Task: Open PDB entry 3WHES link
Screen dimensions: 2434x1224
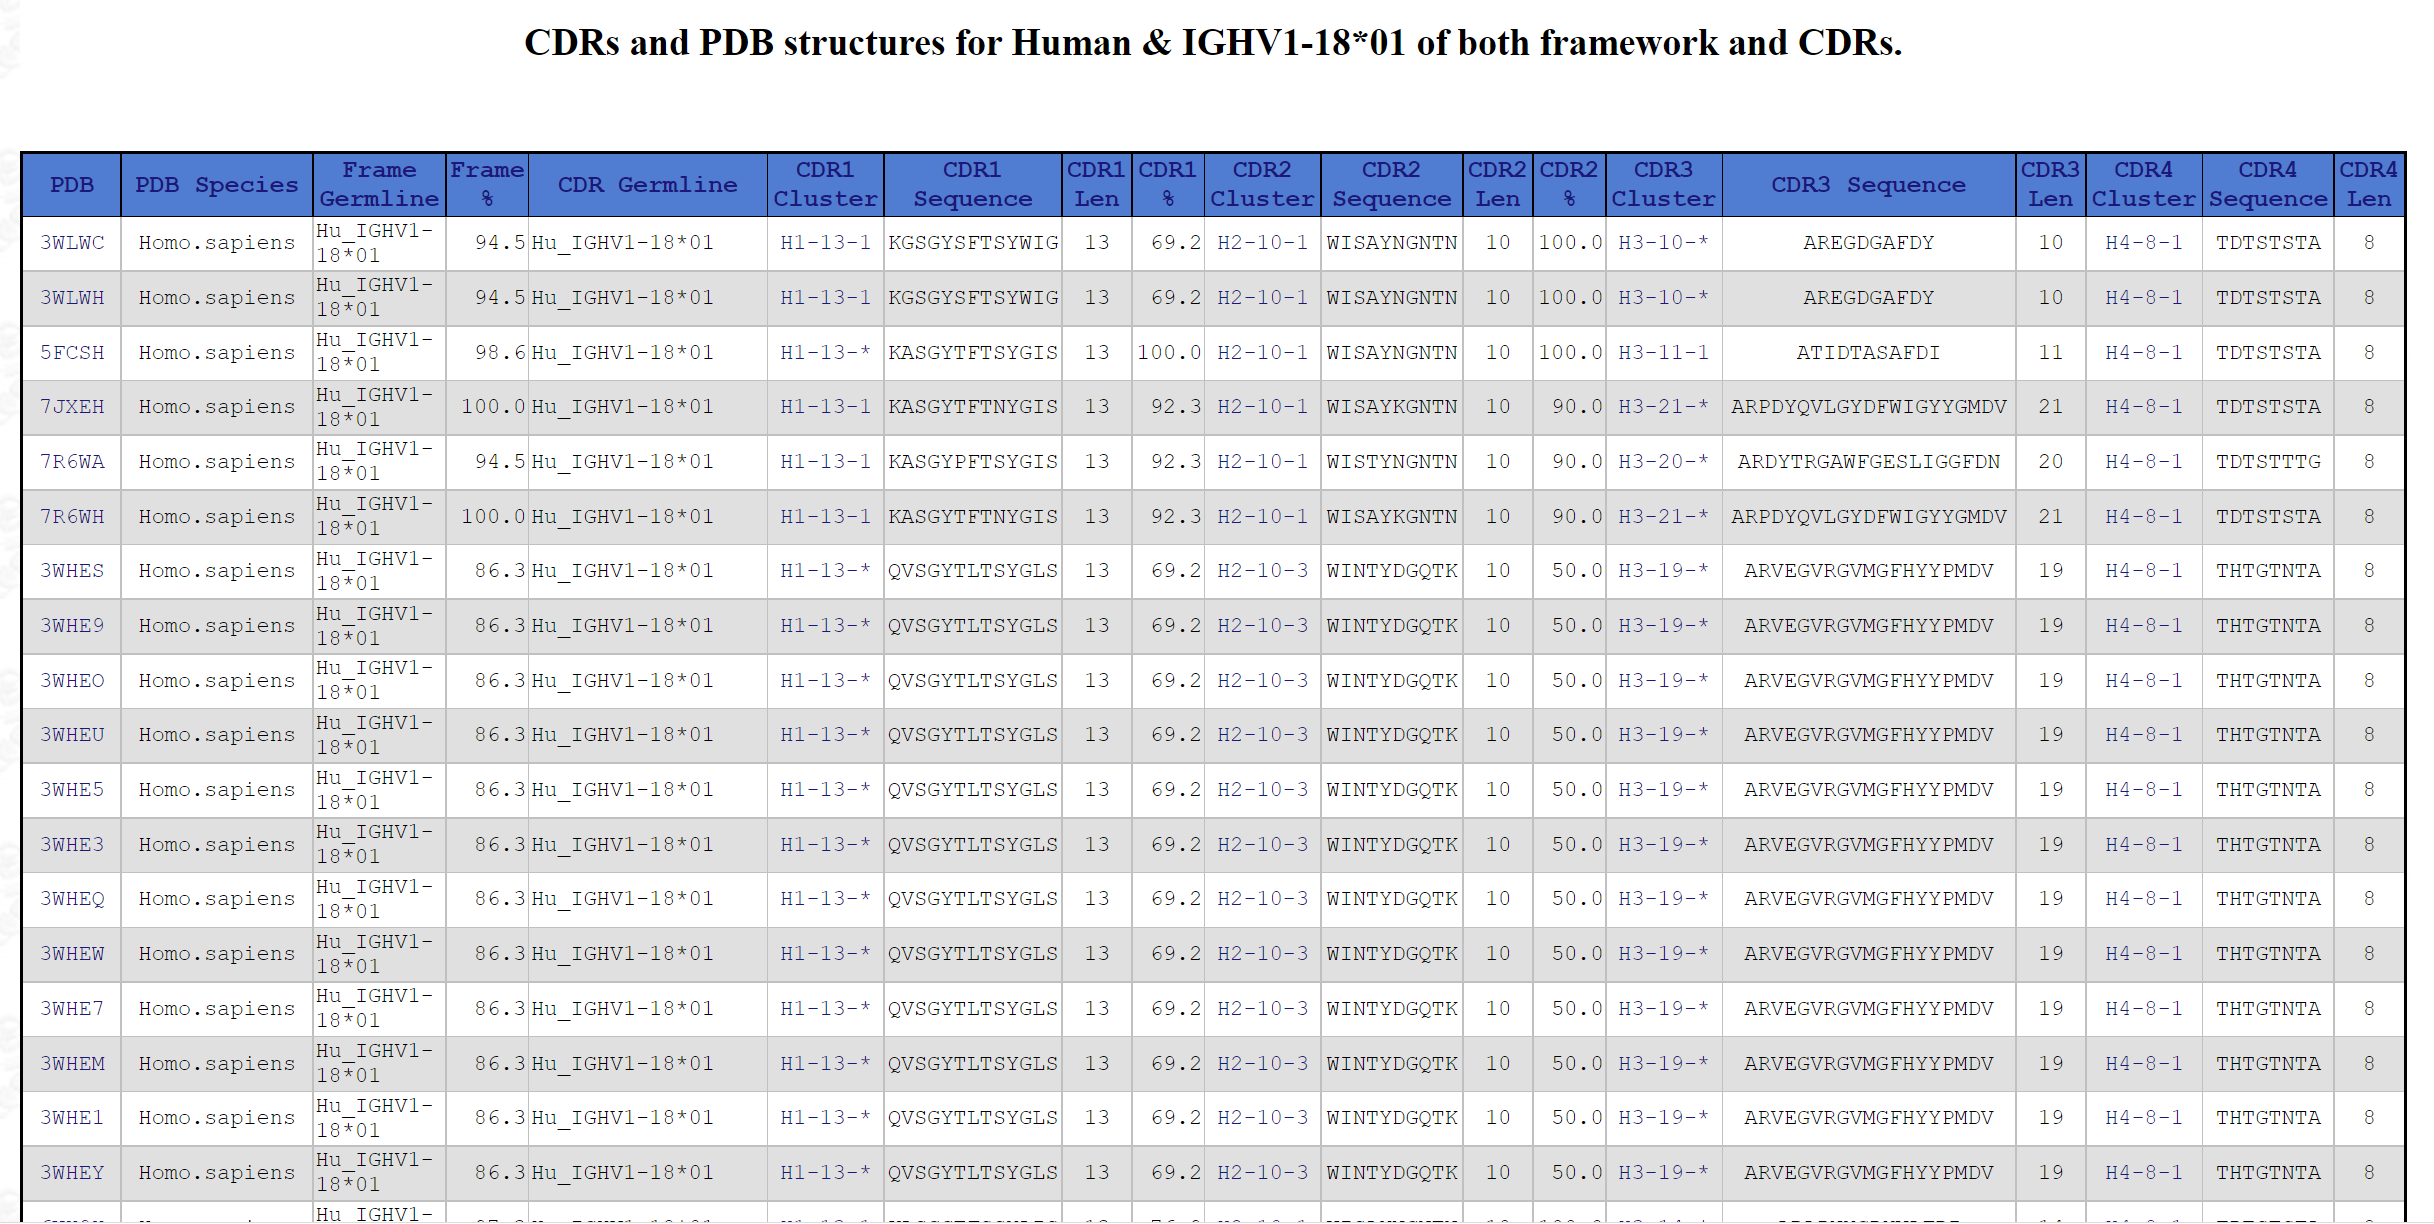Action: click(x=72, y=571)
